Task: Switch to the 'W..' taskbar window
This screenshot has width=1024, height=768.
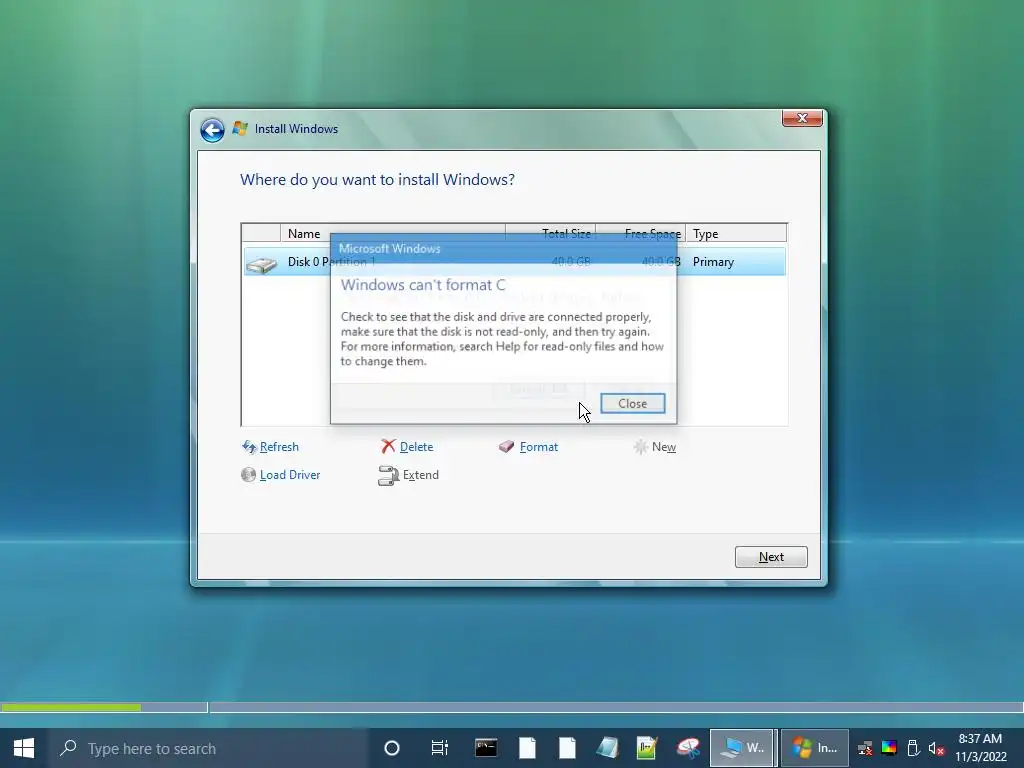Action: 742,748
